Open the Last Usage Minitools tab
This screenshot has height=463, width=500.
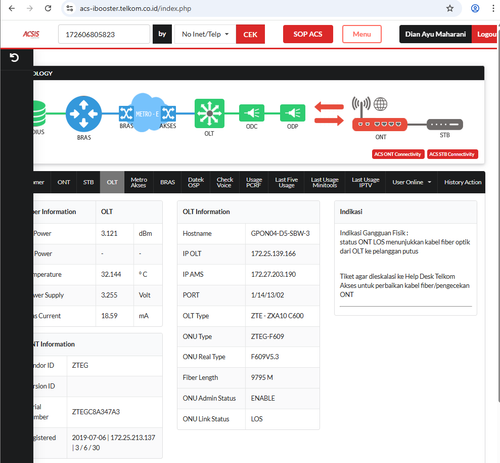tap(325, 182)
